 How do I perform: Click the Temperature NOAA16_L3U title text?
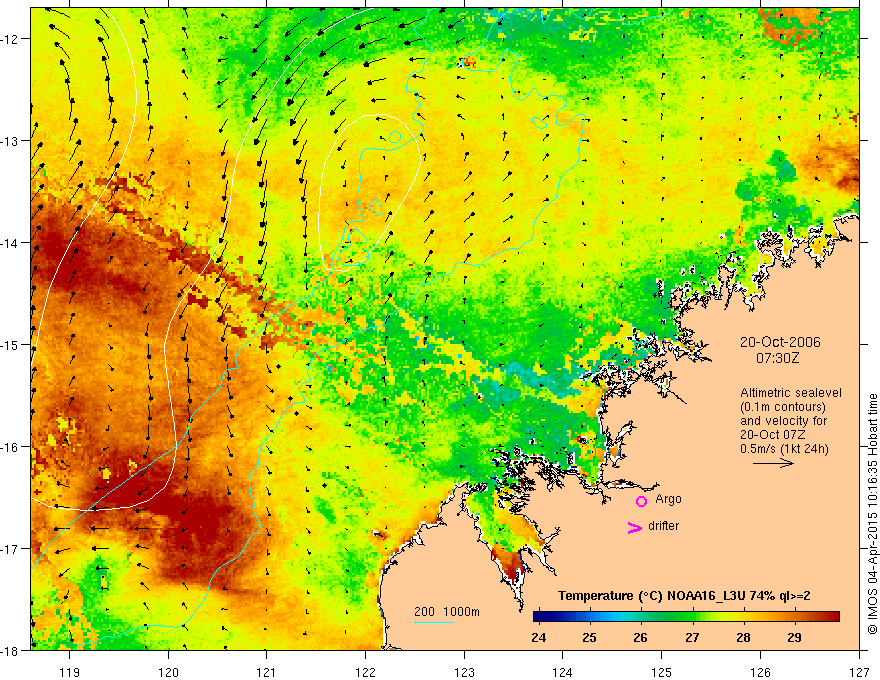click(x=684, y=596)
